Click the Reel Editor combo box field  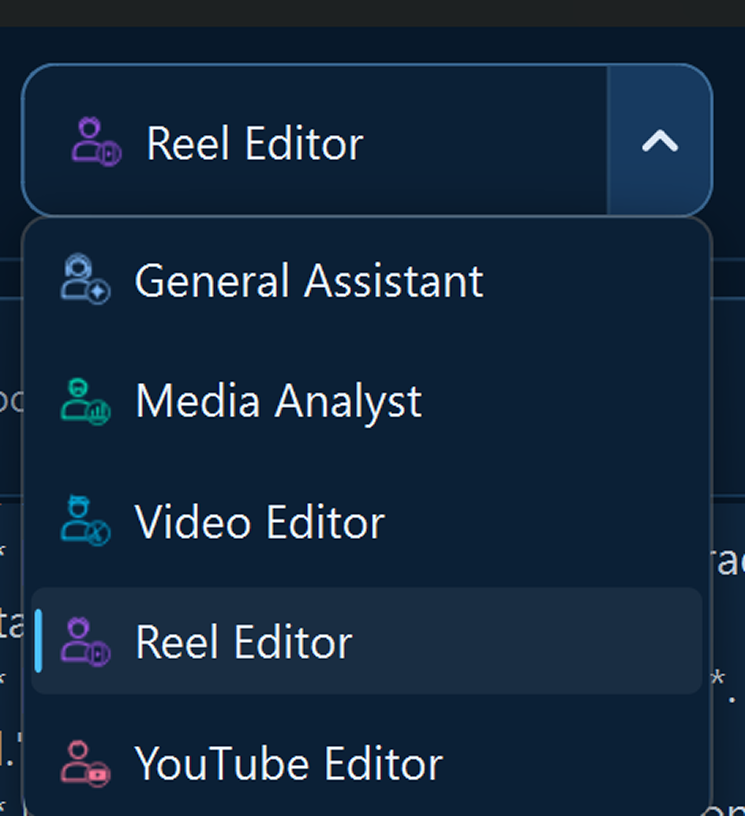tap(367, 140)
